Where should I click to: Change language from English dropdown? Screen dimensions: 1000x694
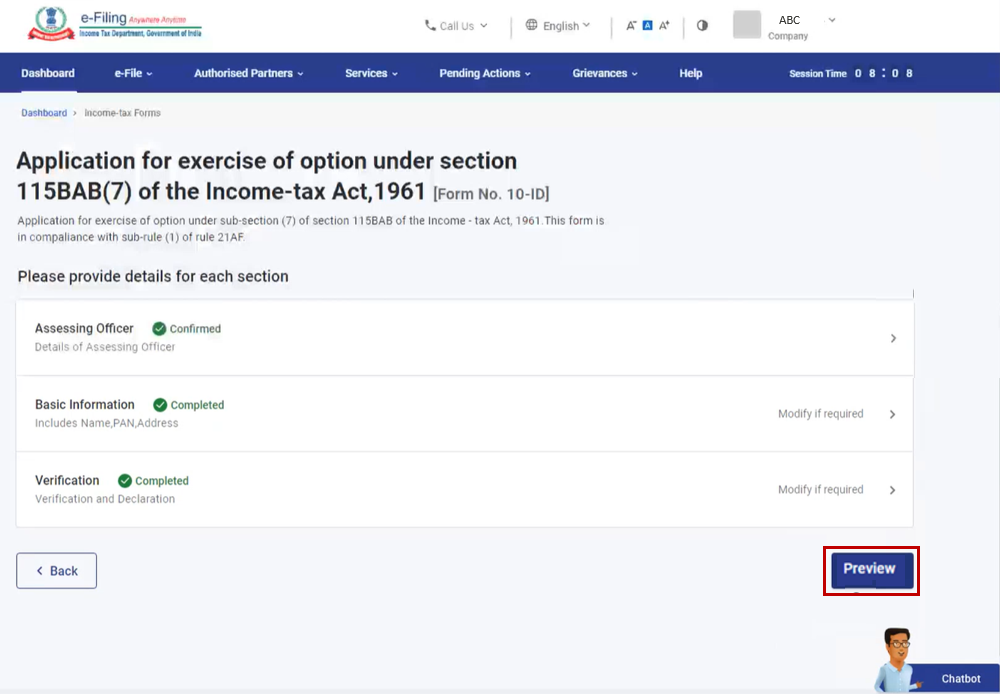tap(558, 26)
